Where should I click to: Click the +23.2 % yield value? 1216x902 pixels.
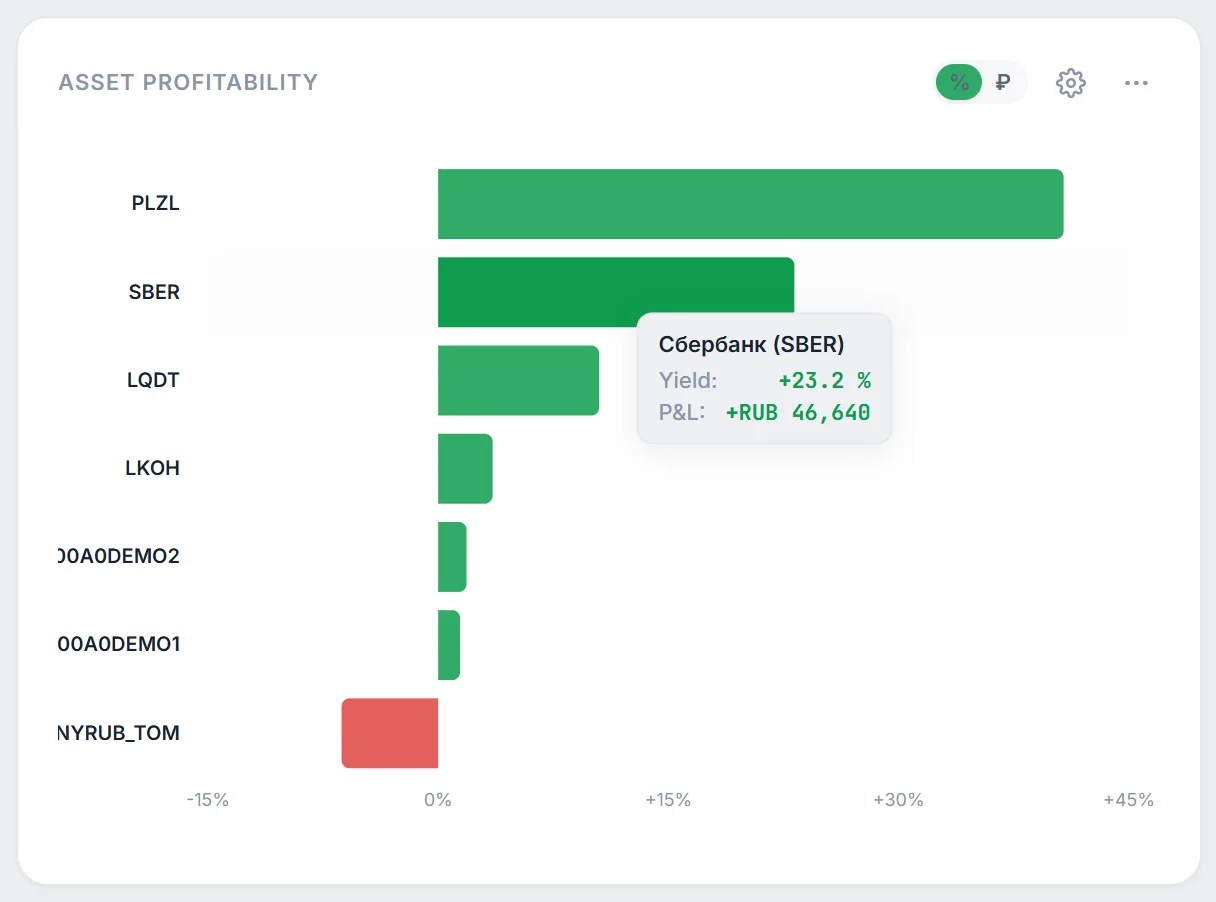click(824, 380)
